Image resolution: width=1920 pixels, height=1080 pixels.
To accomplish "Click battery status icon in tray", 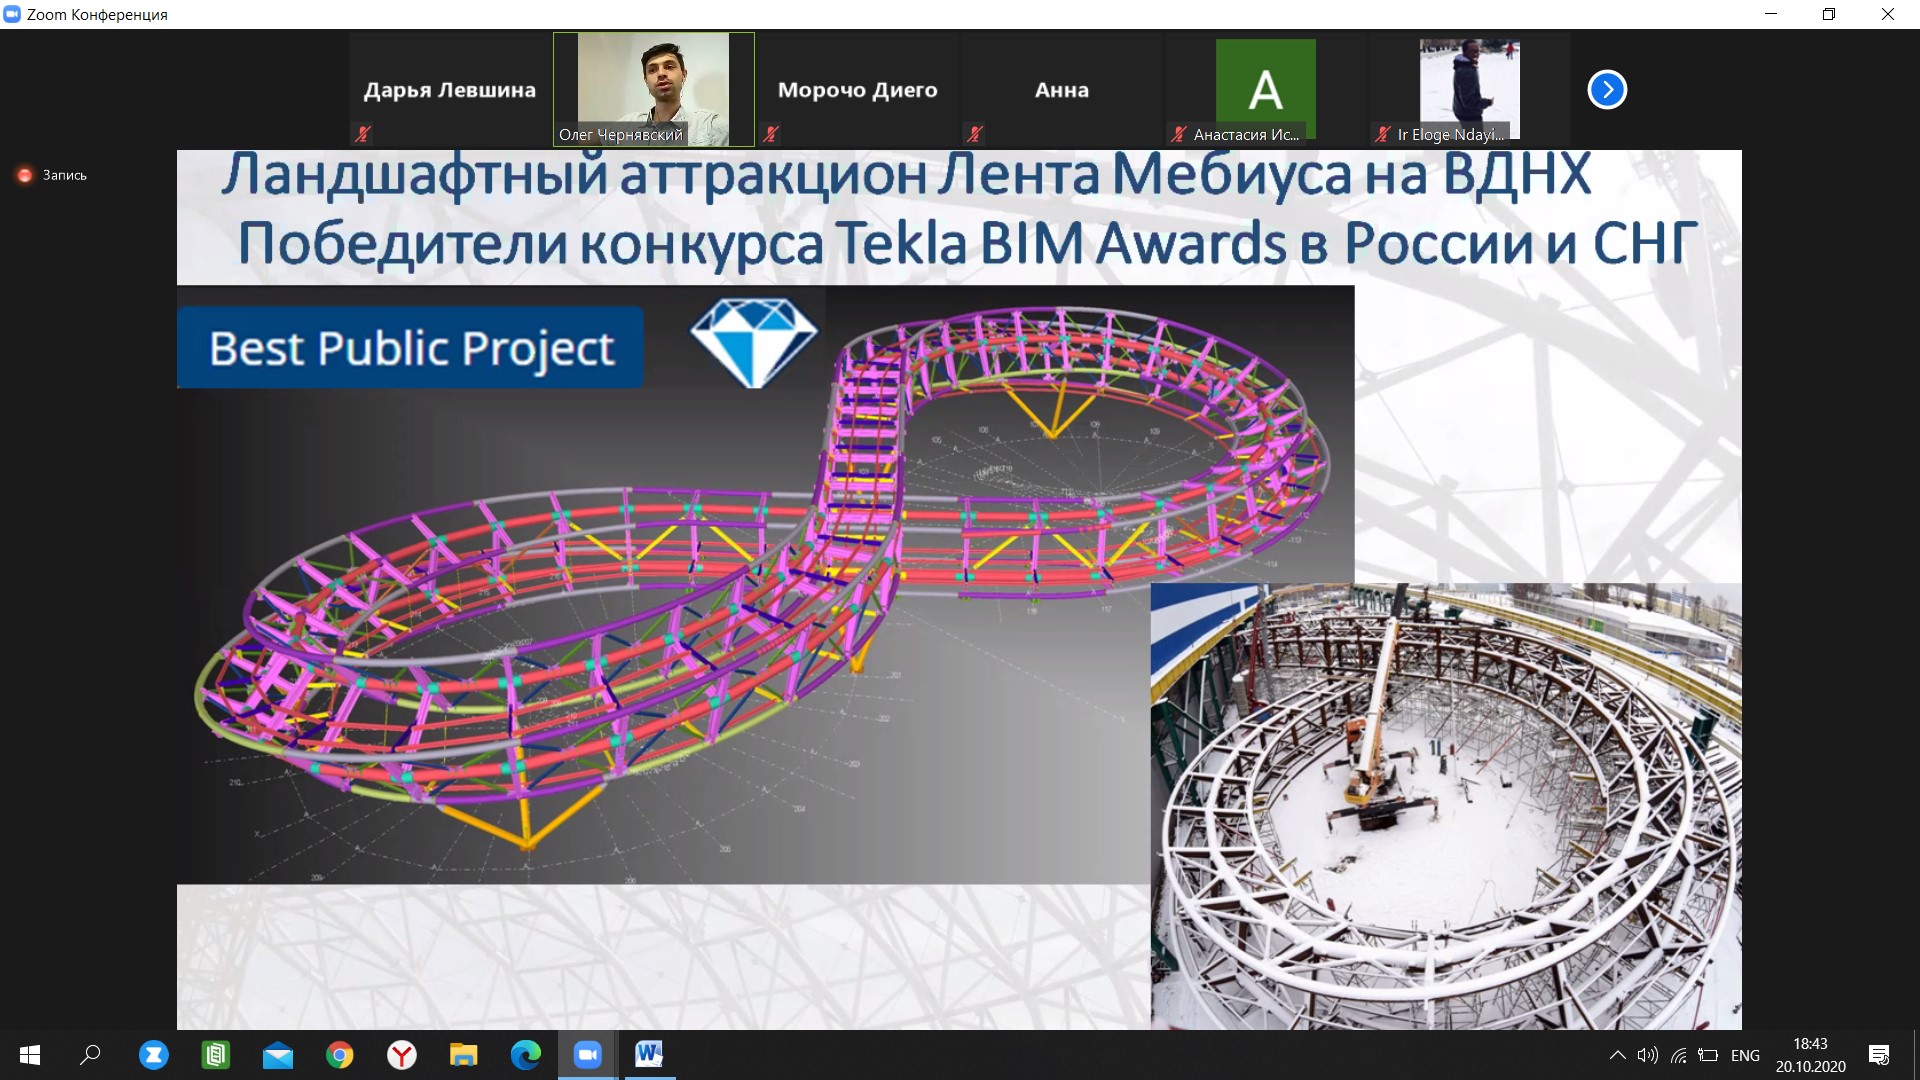I will coord(1709,1055).
